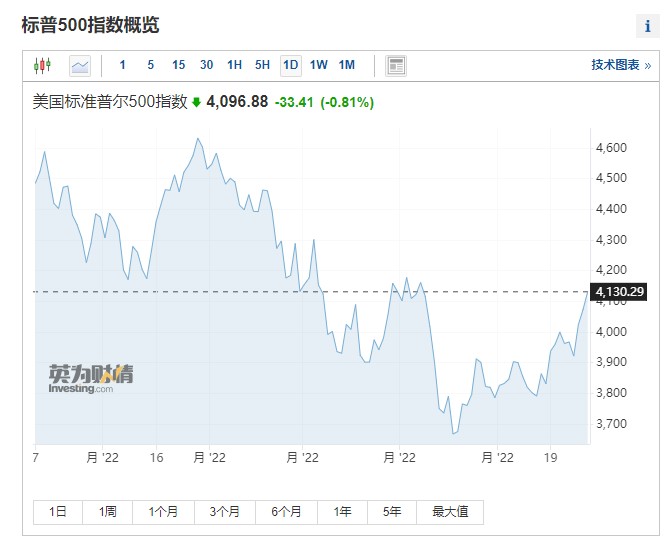This screenshot has height=545, width=668.
Task: Click the 4,130.29 price marker label
Action: (619, 292)
